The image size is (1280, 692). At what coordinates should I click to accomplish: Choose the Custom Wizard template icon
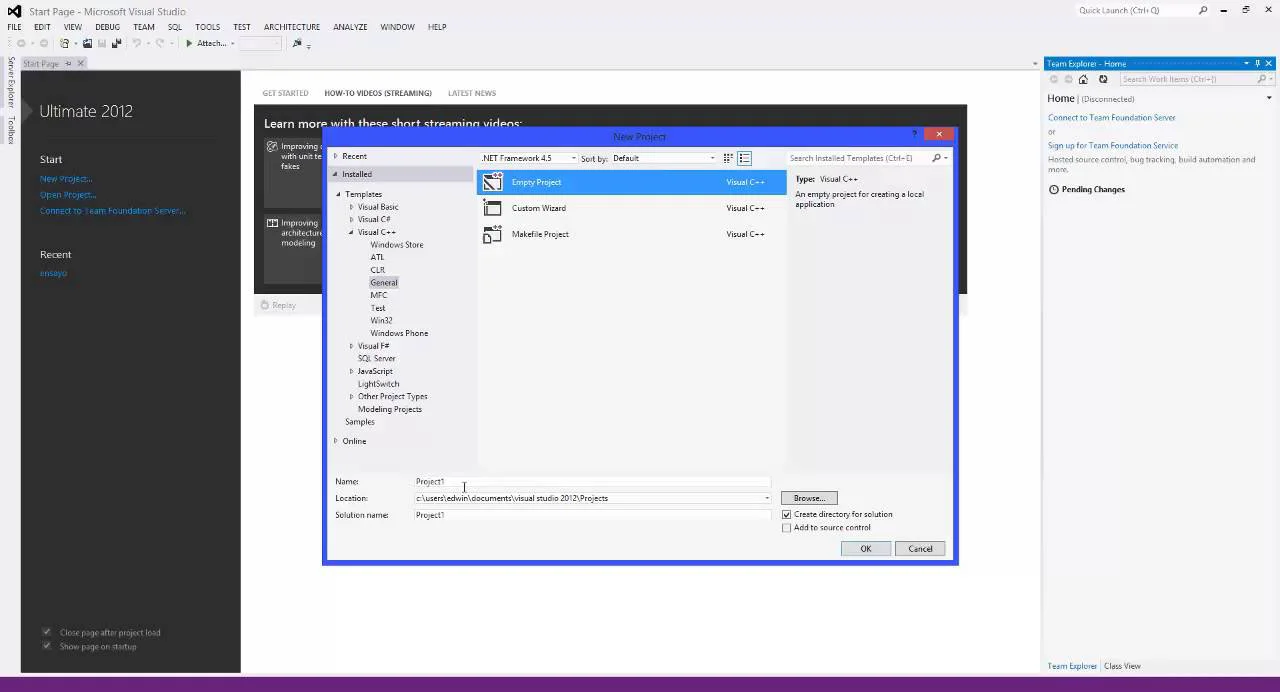tap(492, 208)
